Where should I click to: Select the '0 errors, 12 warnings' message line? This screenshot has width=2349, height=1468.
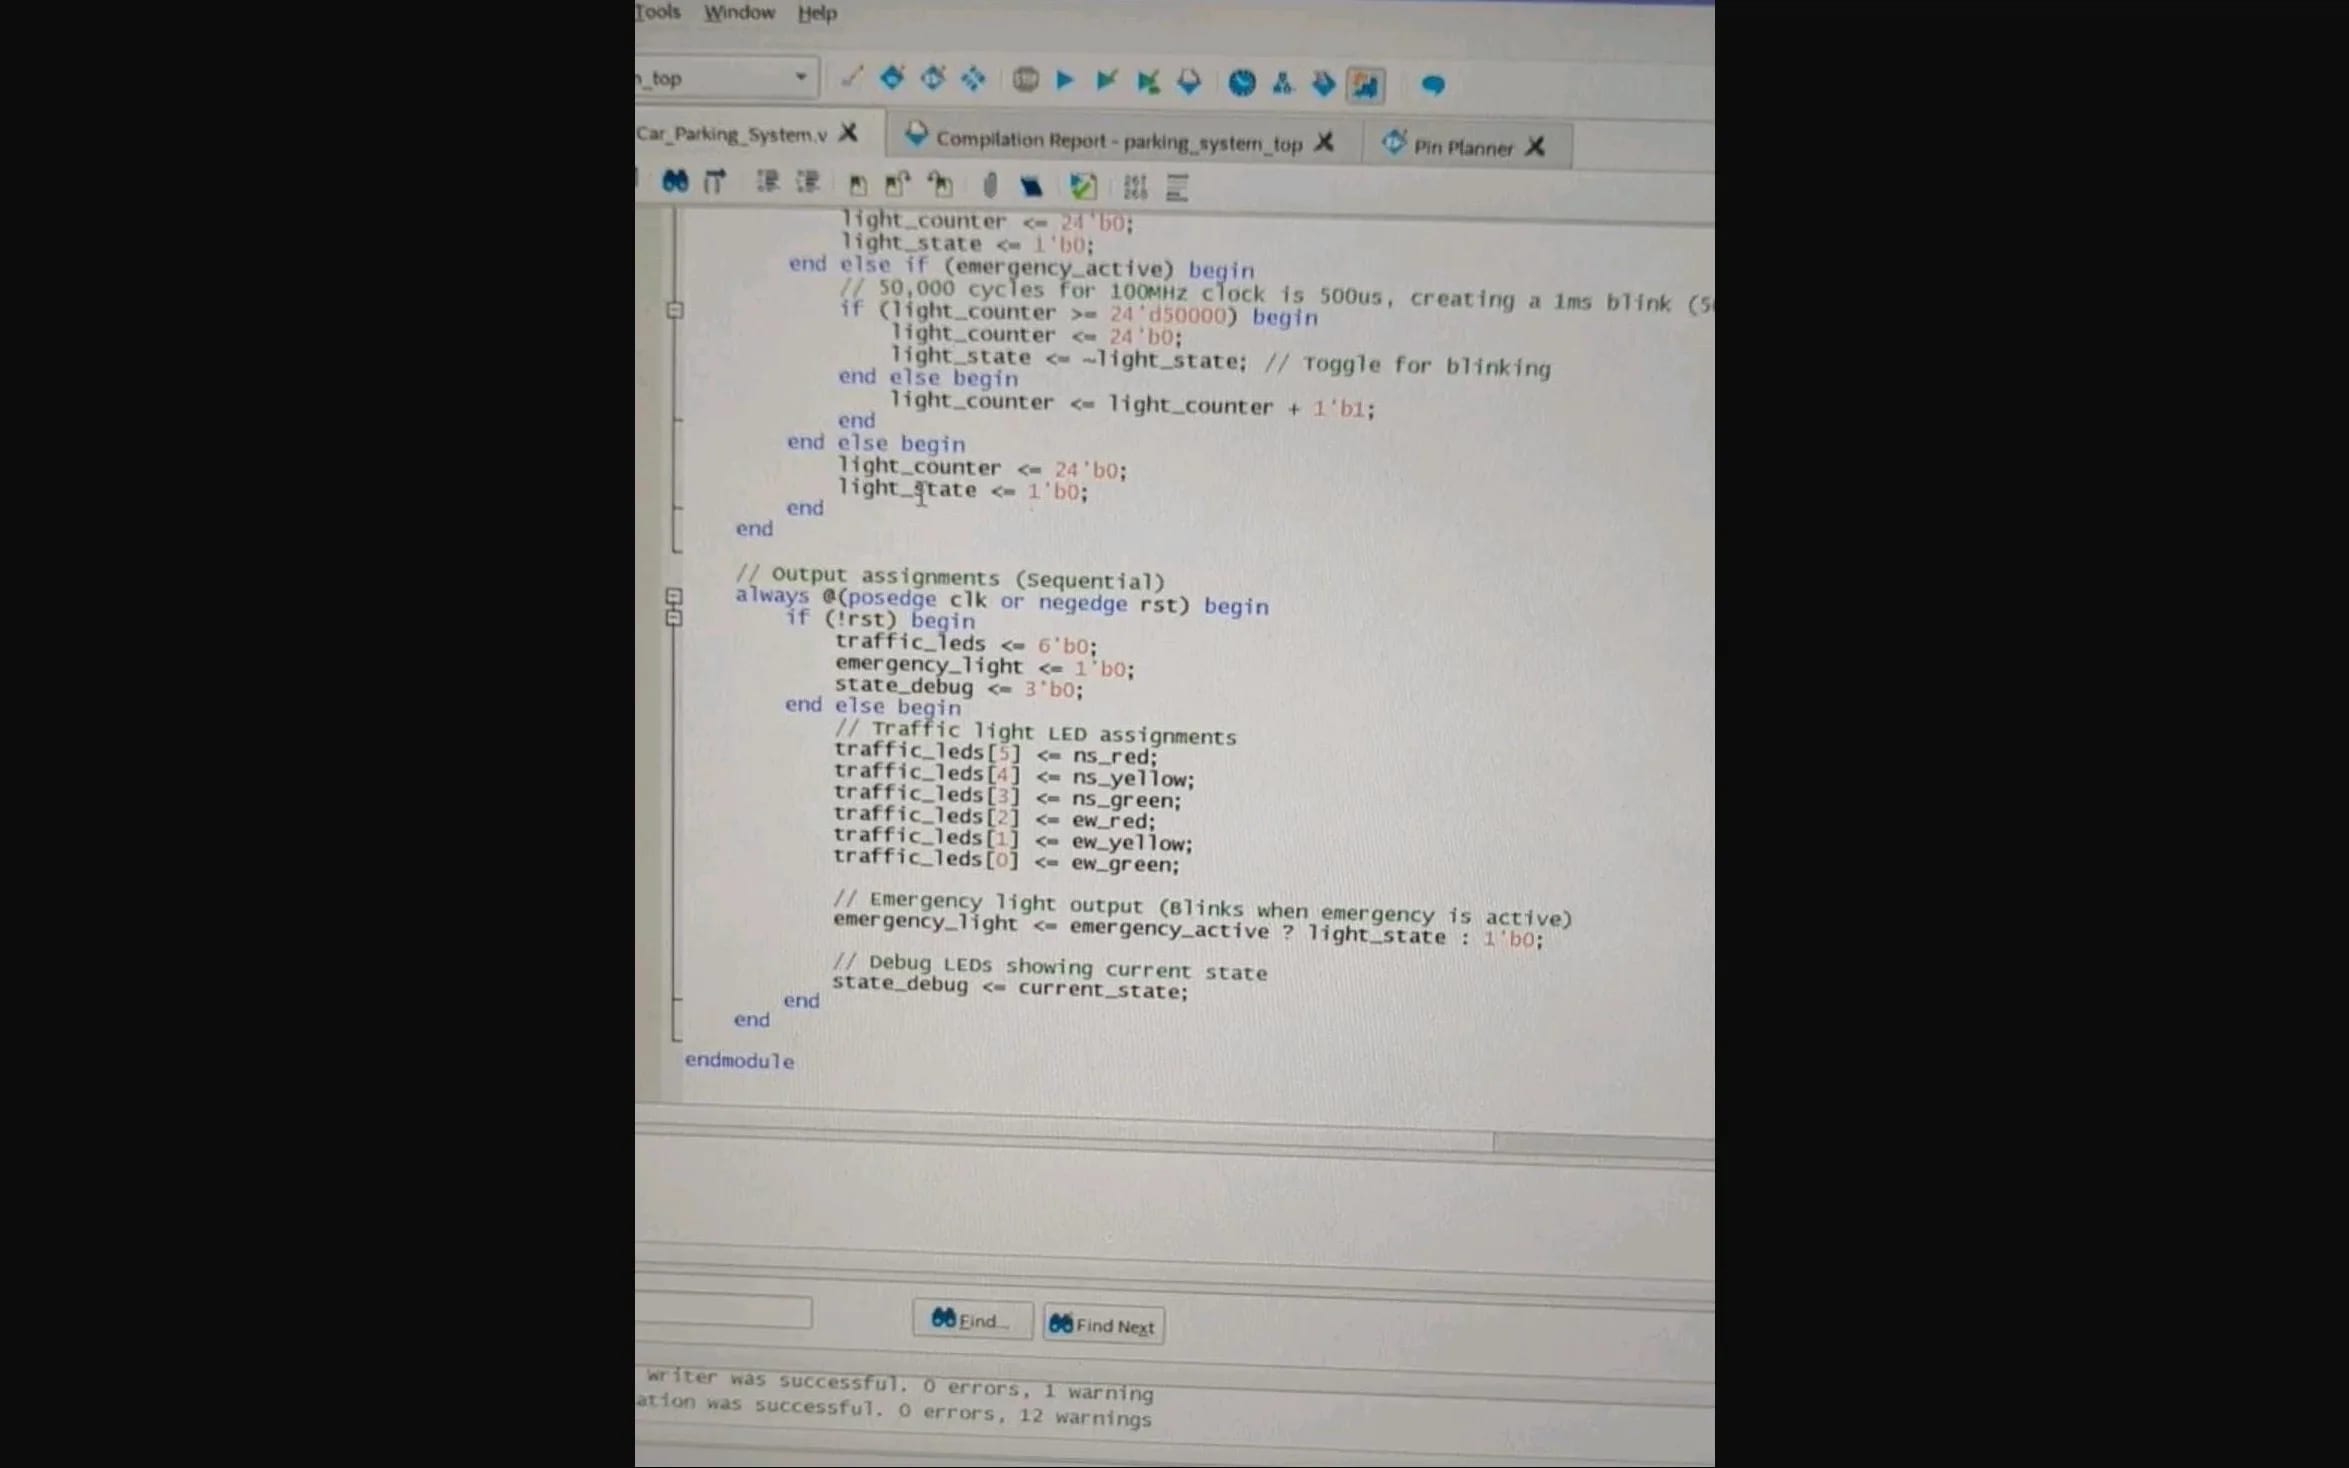[x=893, y=1409]
